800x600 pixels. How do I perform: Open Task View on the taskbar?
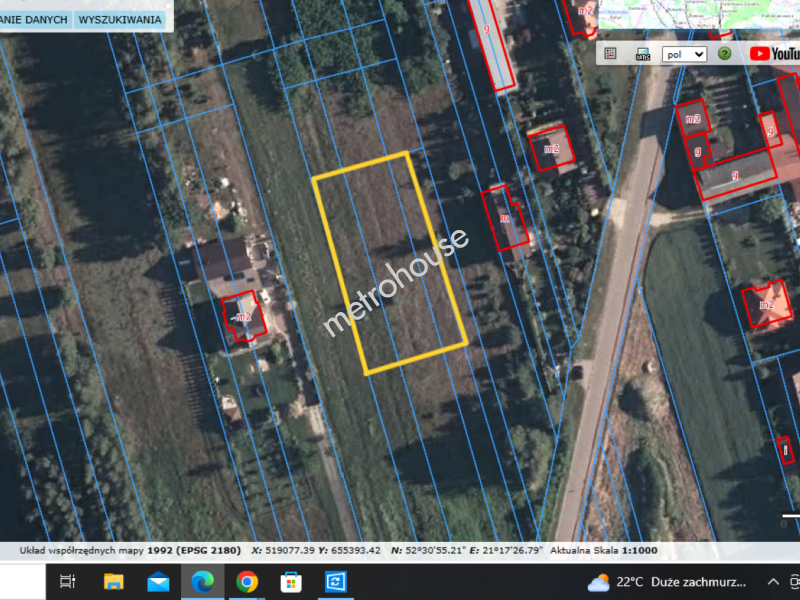point(67,582)
